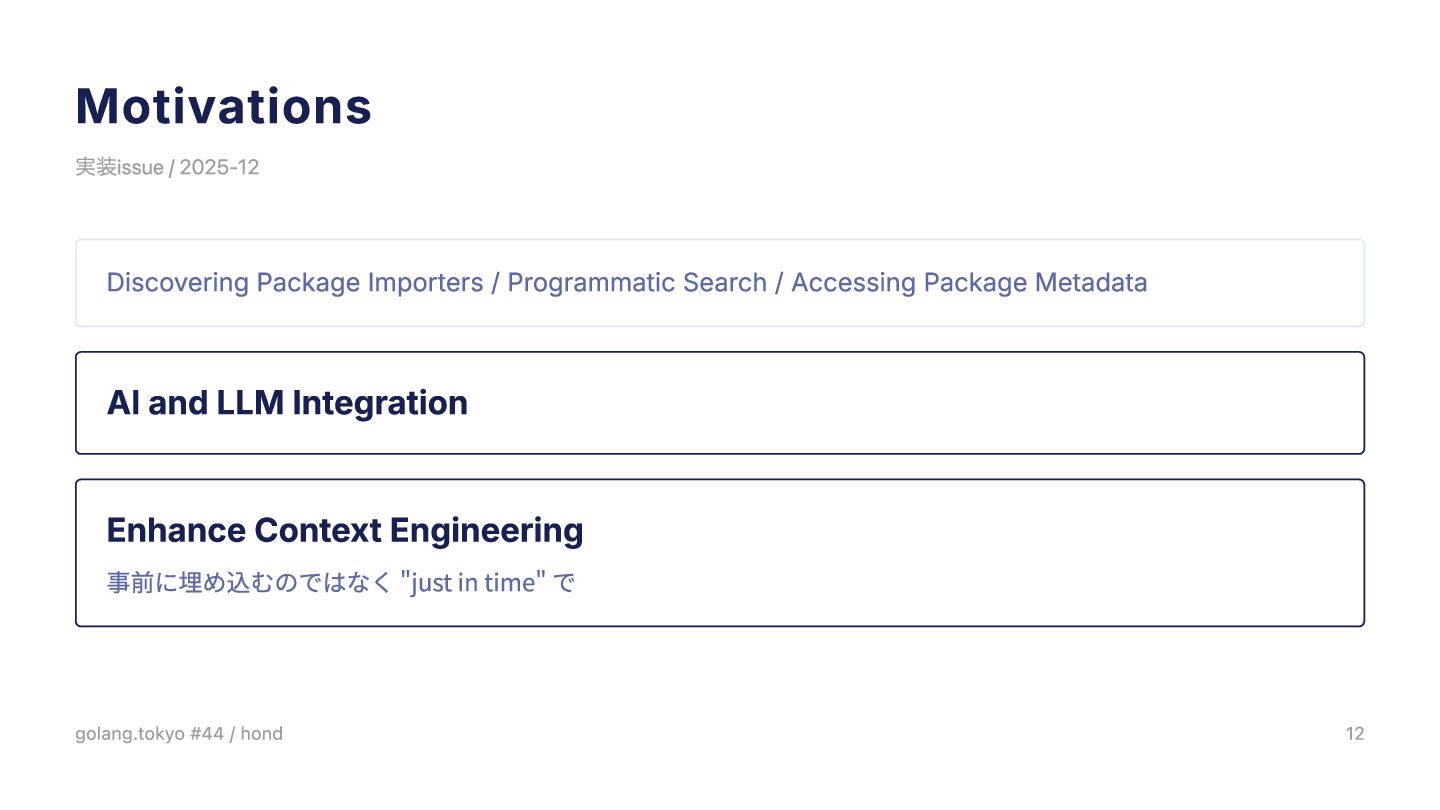Click the slash before Accessing Package Metadata
The height and width of the screenshot is (810, 1440).
pos(779,283)
